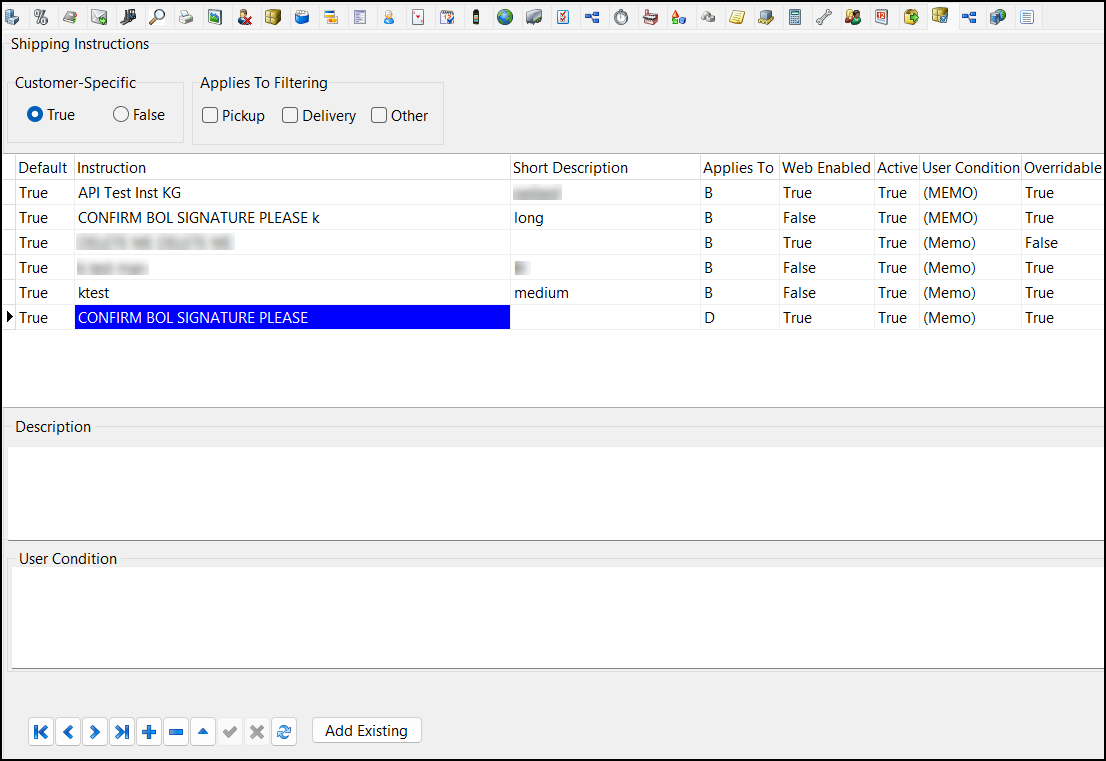
Task: Click inside the Description text area
Action: tap(555, 492)
